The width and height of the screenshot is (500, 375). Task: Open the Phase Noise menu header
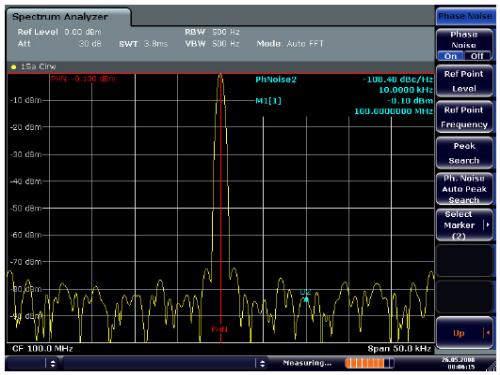coord(465,16)
